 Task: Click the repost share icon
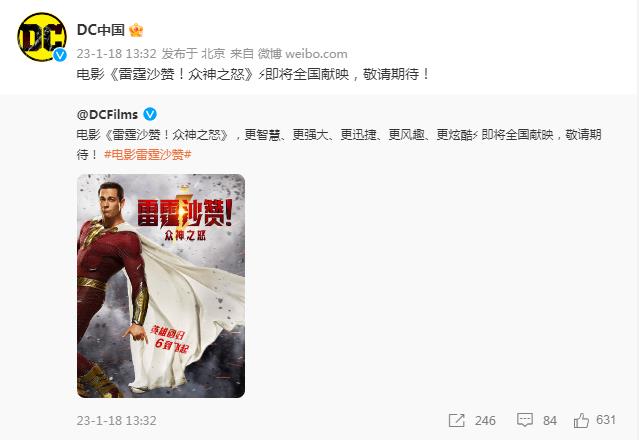pos(456,420)
